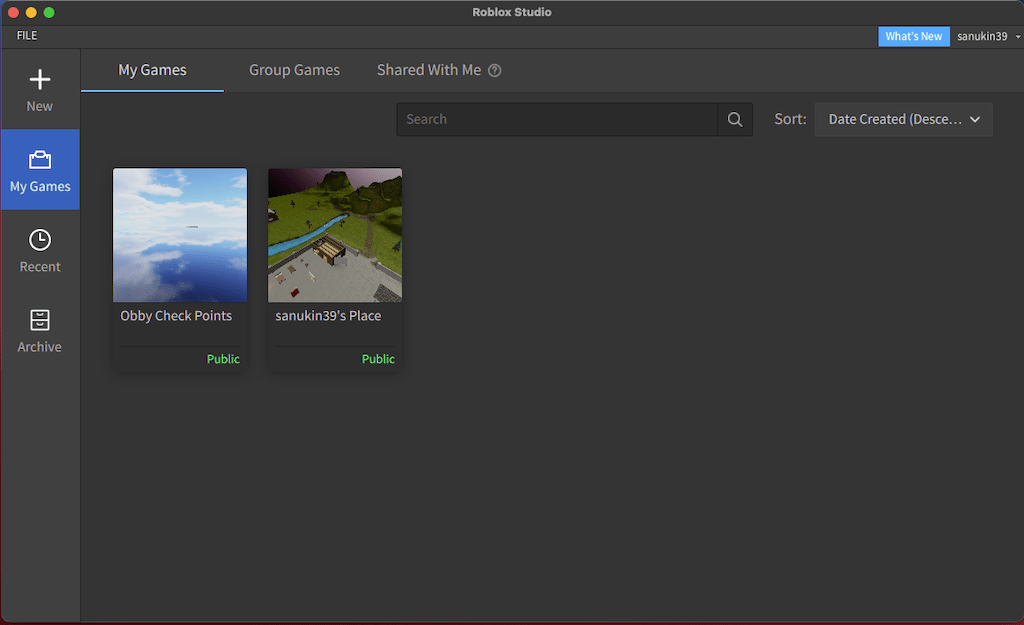The width and height of the screenshot is (1024, 625).
Task: Switch to the My Games tab
Action: 152,70
